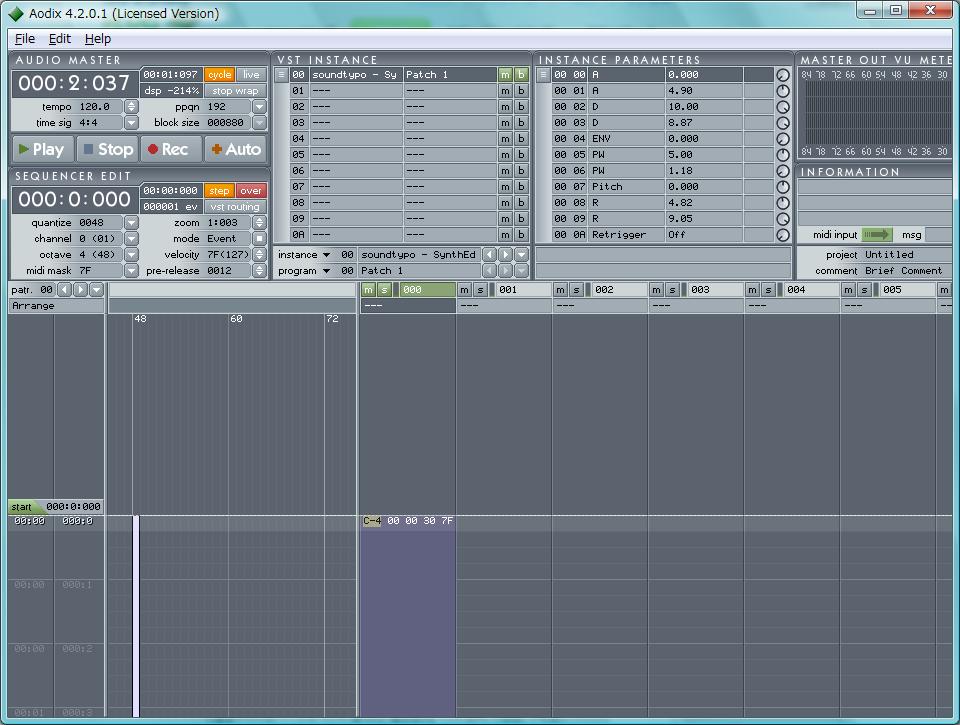The height and width of the screenshot is (725, 960).
Task: Open the VST instance list menu icon
Action: coord(281,75)
